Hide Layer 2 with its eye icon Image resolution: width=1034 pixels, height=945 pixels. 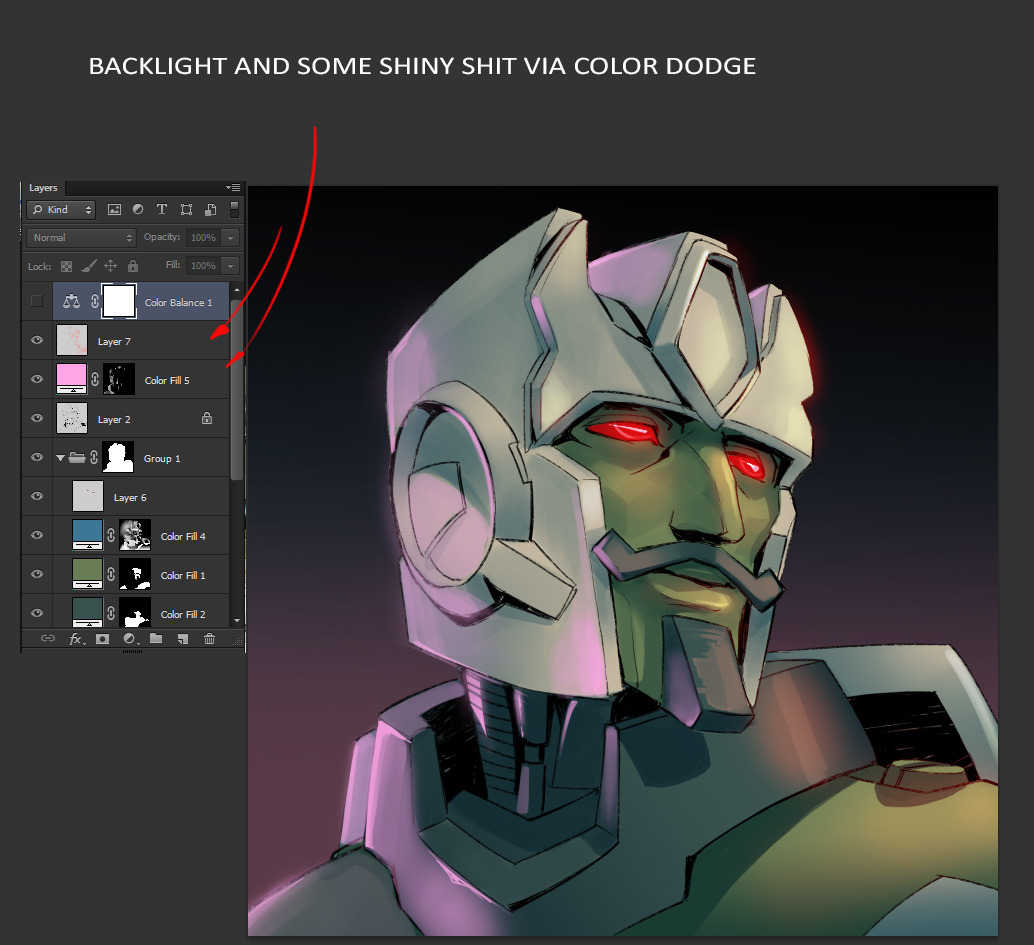[37, 418]
